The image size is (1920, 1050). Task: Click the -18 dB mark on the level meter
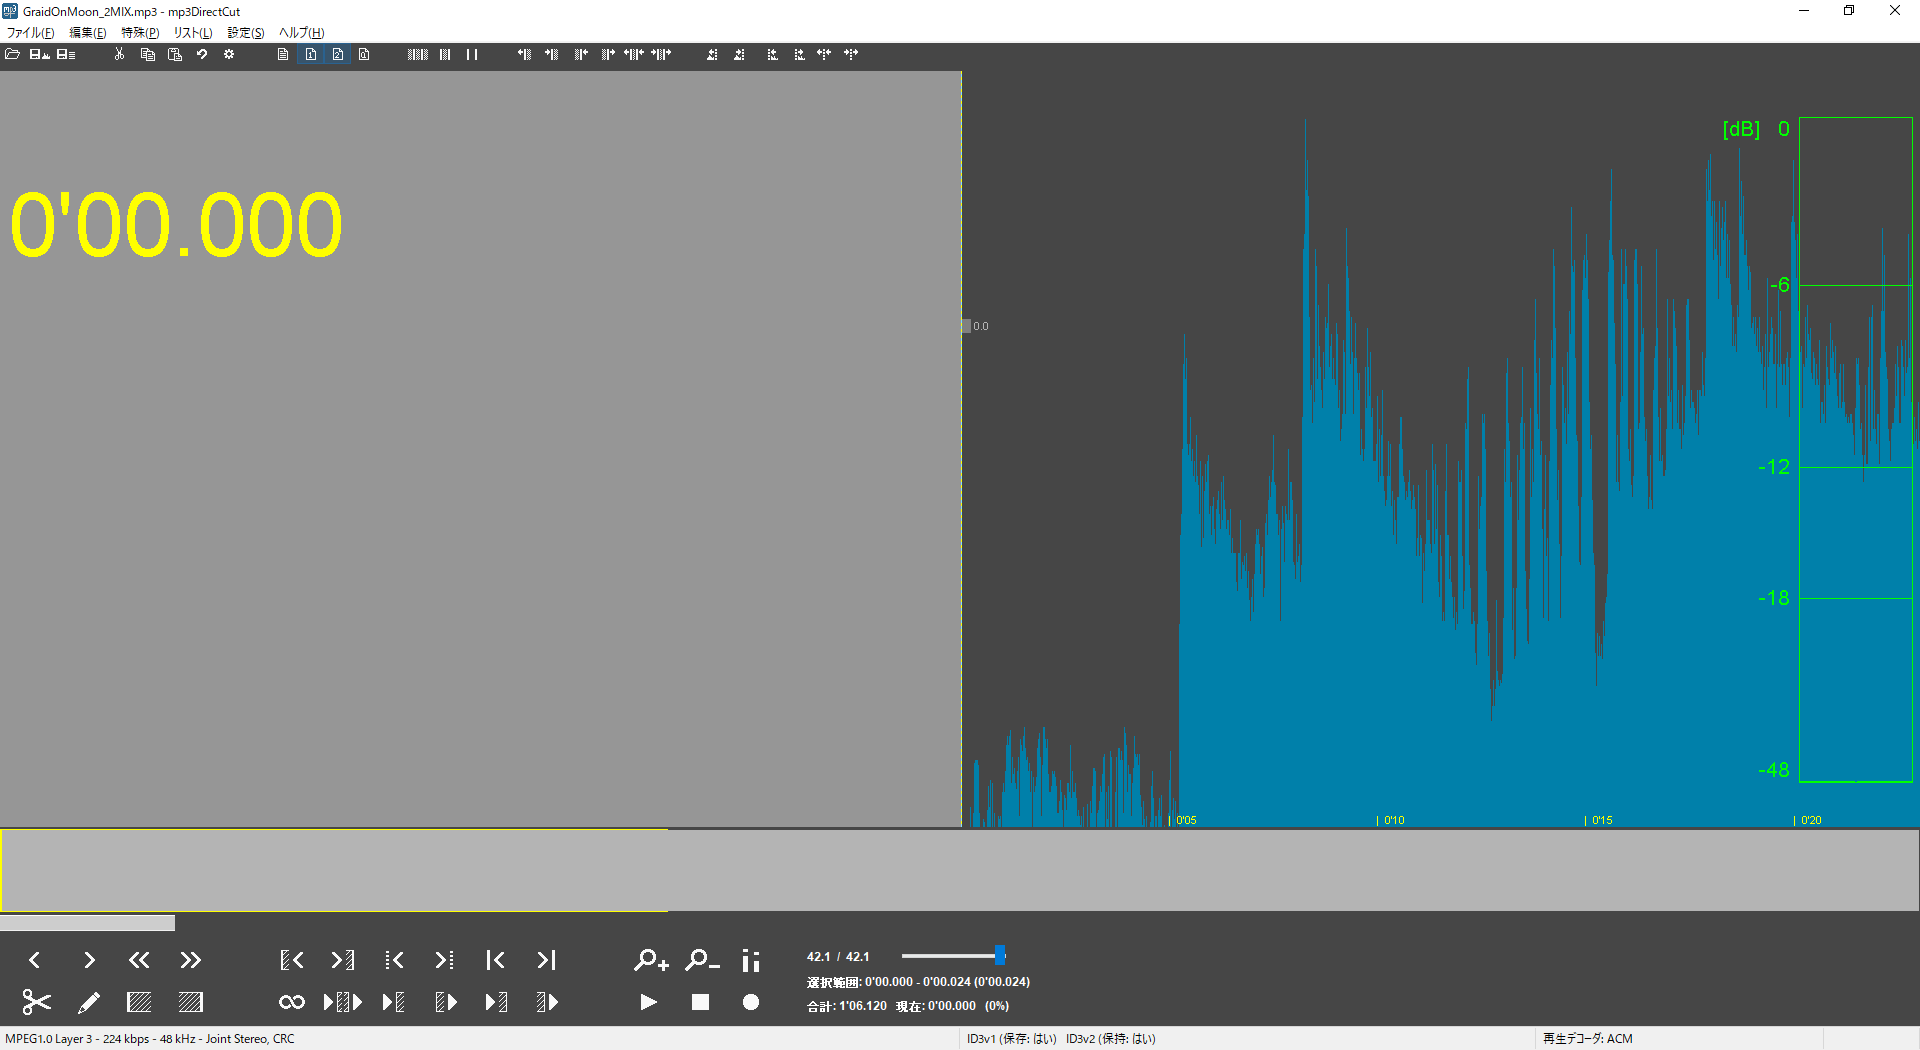tap(1774, 598)
